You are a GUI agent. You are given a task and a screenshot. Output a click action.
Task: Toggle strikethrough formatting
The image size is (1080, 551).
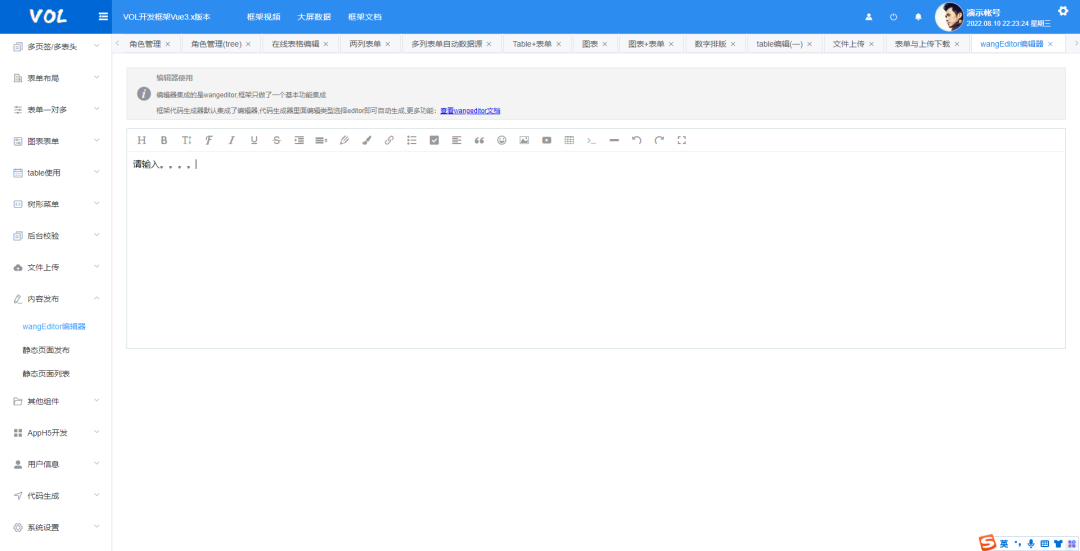pyautogui.click(x=277, y=140)
